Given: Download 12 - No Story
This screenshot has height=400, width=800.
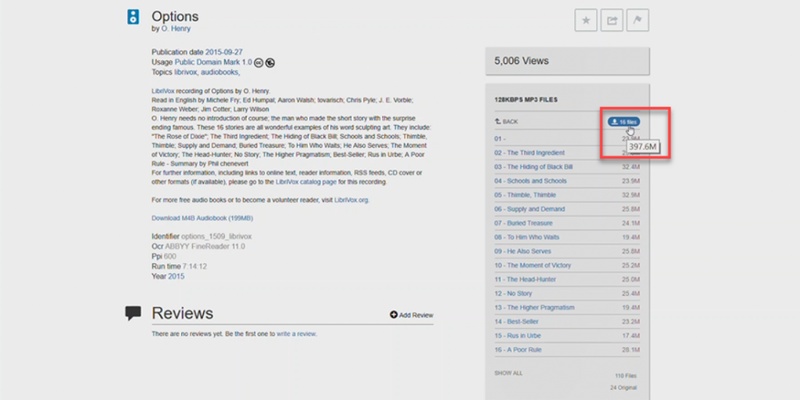Looking at the screenshot, I should pos(513,293).
